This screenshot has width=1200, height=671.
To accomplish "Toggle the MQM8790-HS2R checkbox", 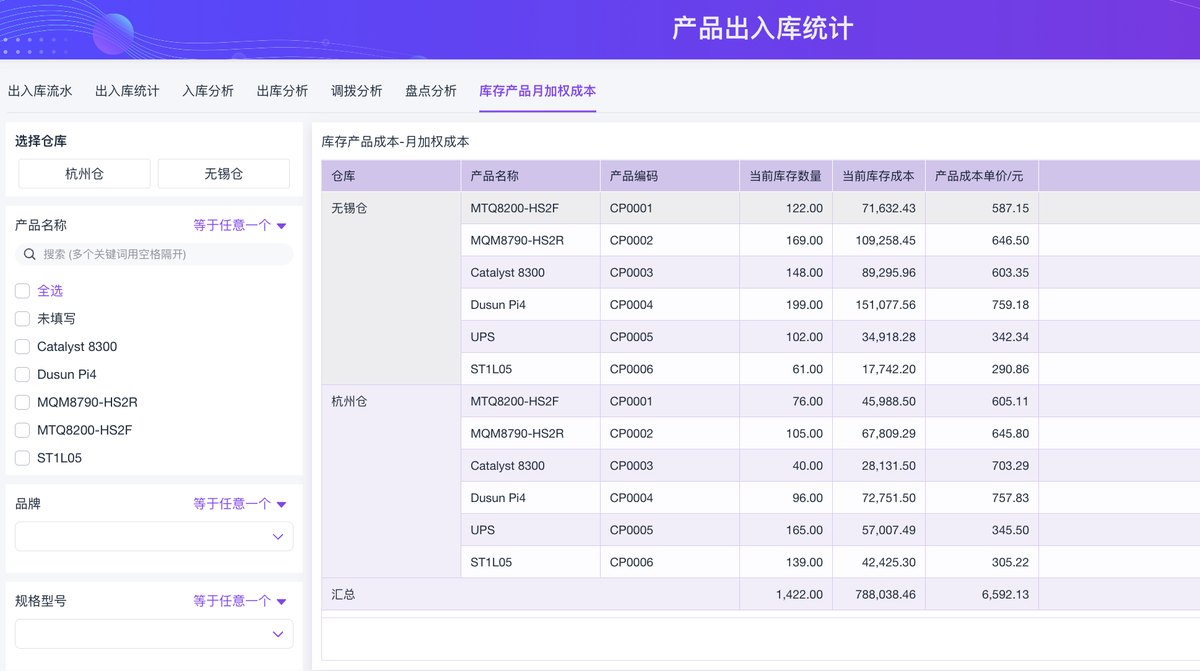I will click(22, 403).
